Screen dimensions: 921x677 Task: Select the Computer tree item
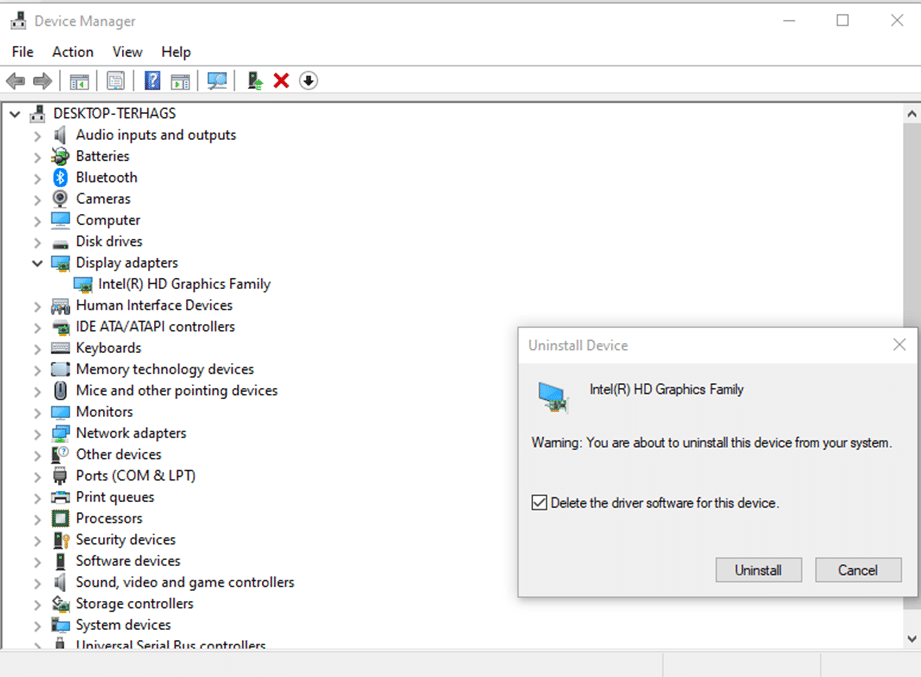coord(108,220)
